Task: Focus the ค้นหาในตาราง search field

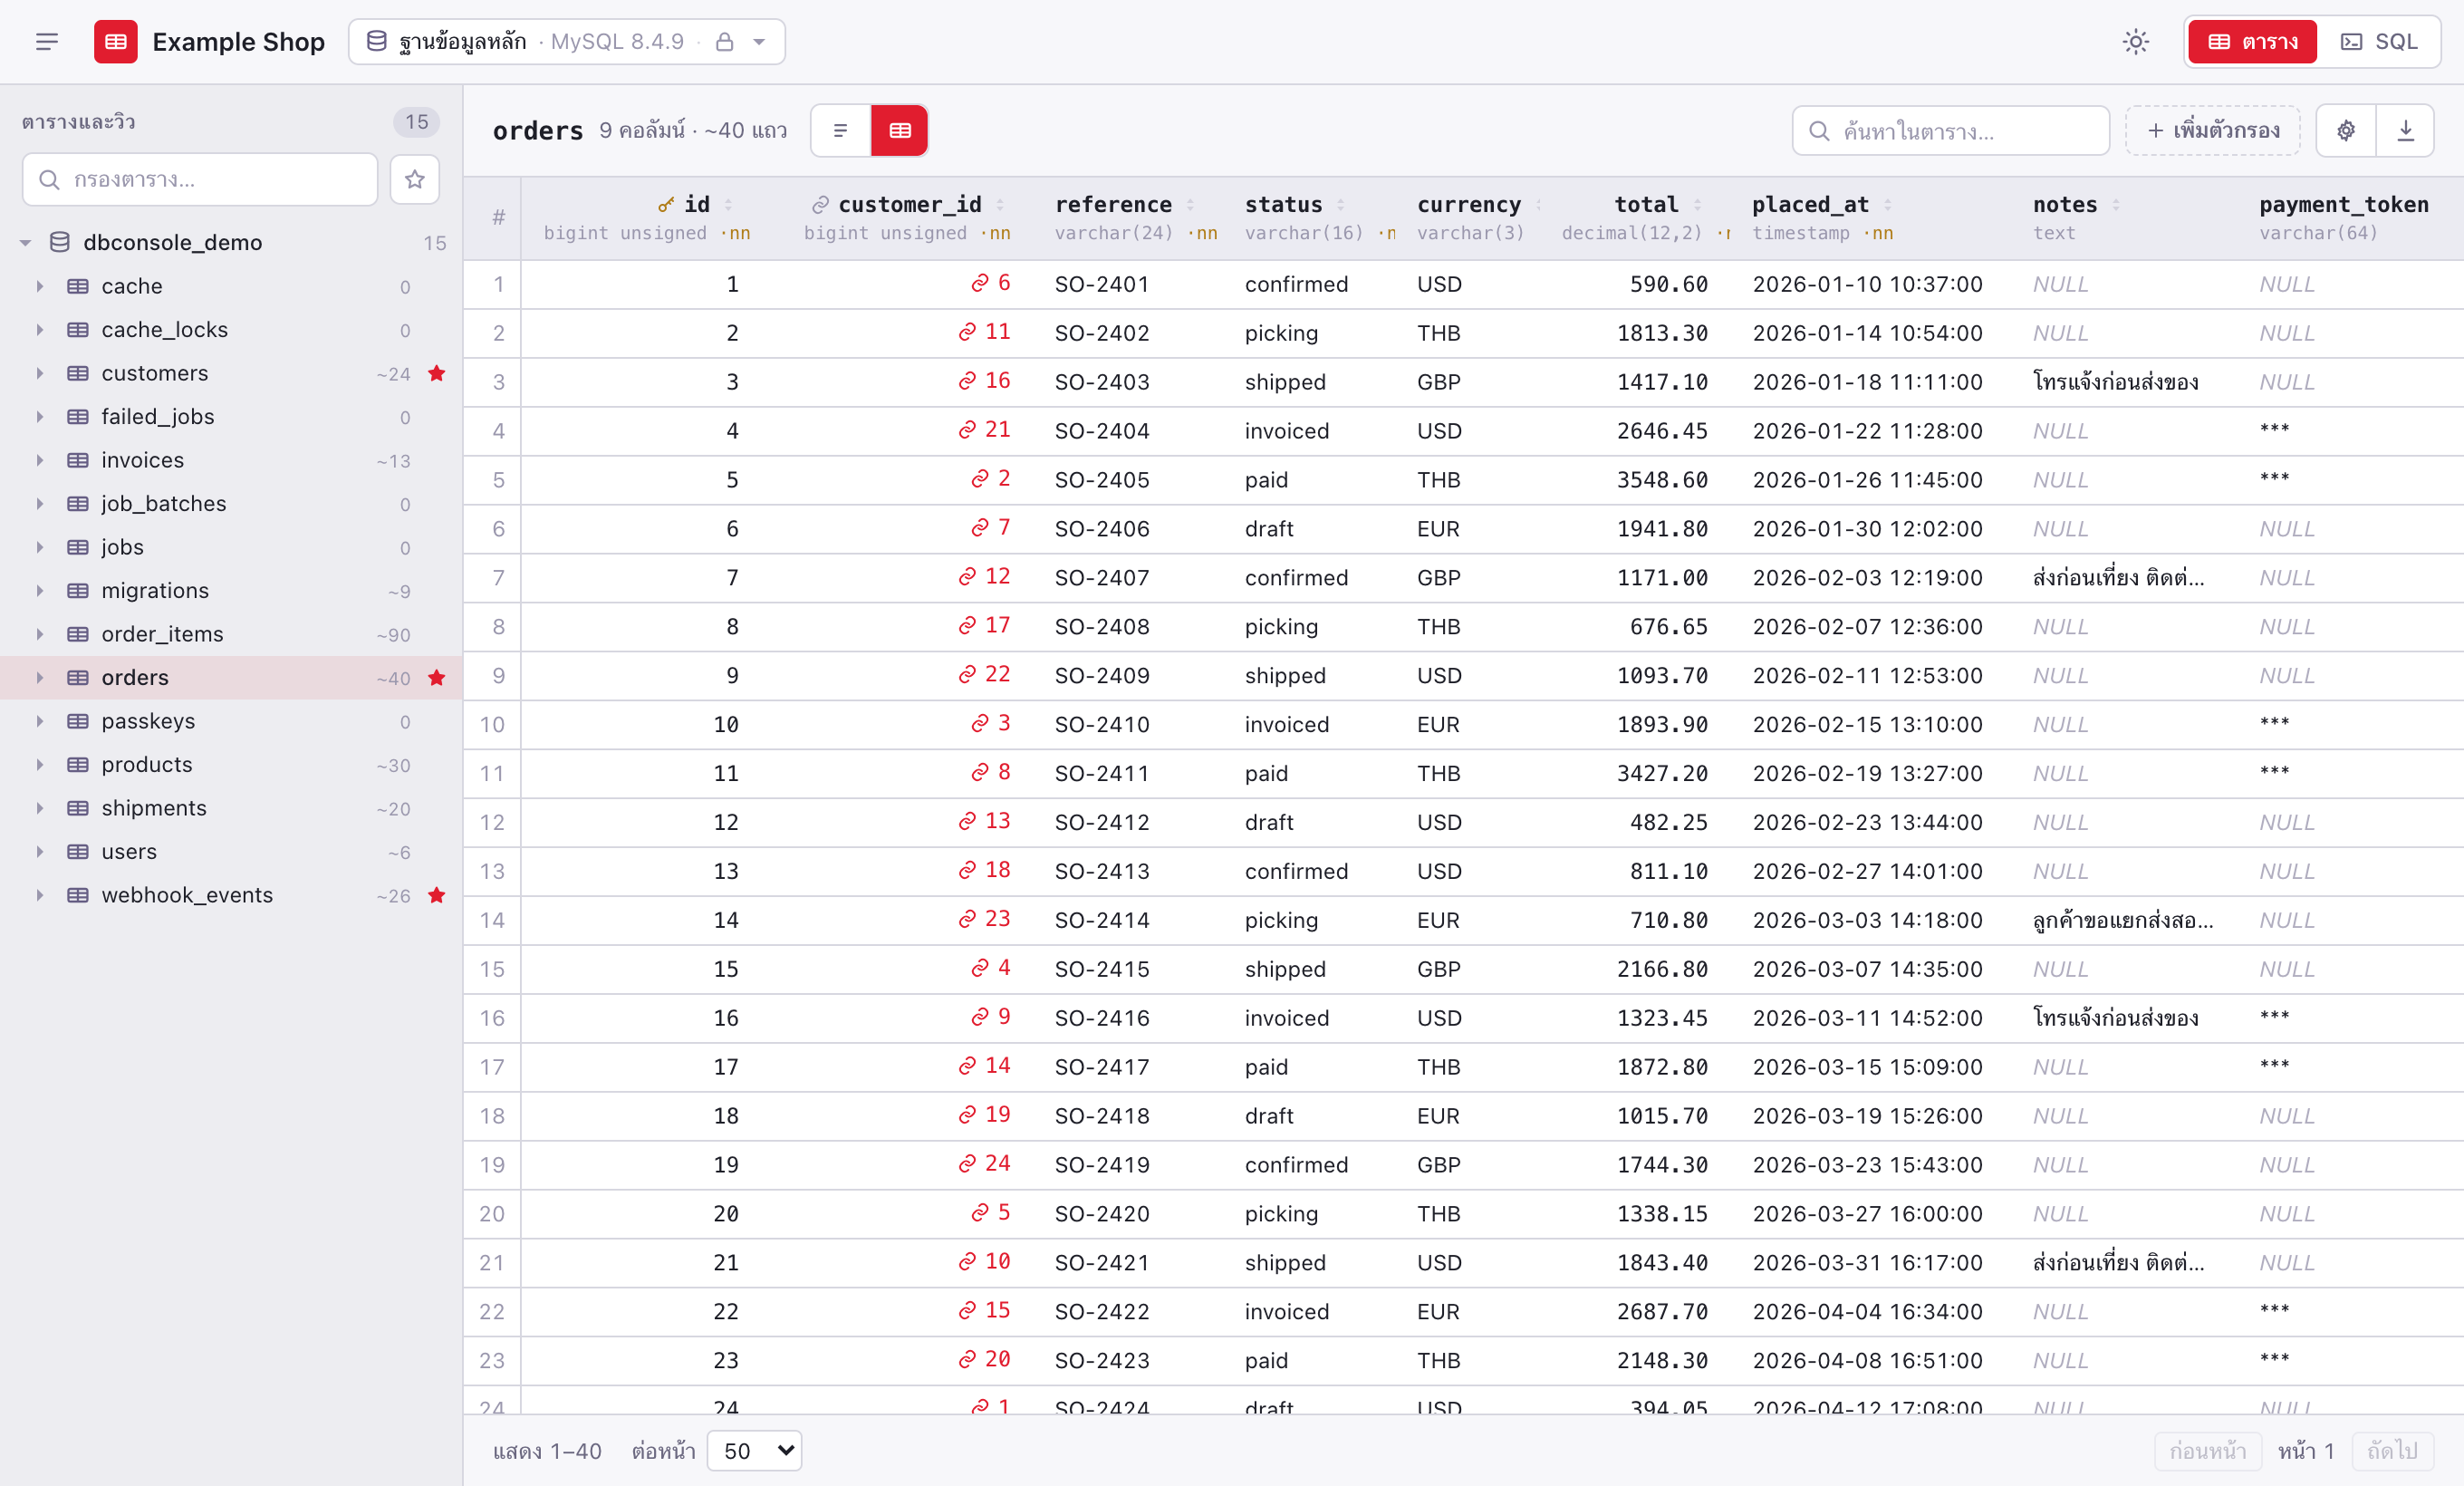Action: pos(1950,130)
